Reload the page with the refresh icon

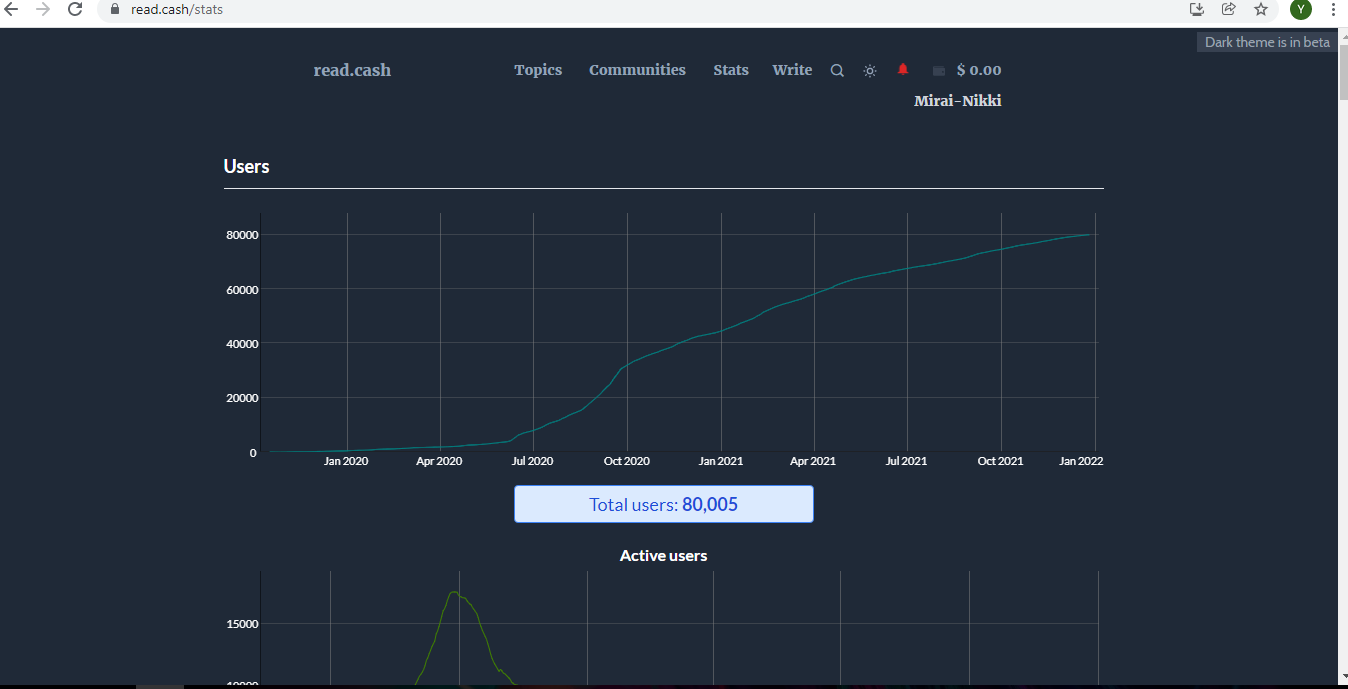(75, 9)
